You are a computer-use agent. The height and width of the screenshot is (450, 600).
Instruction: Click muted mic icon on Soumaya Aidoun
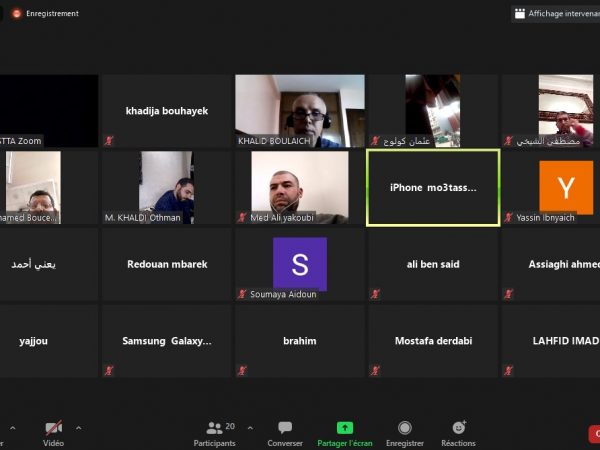click(242, 294)
